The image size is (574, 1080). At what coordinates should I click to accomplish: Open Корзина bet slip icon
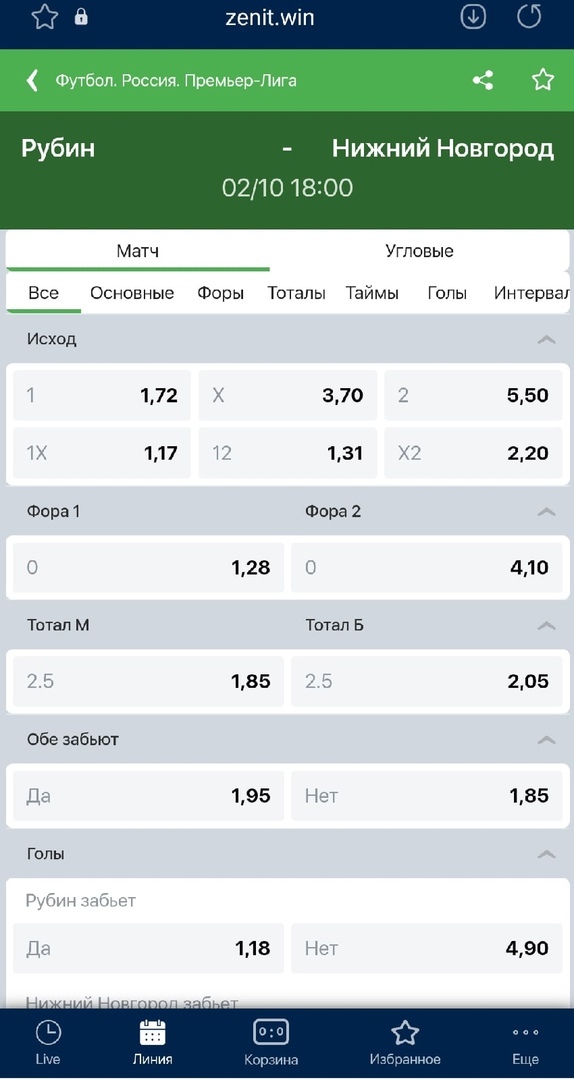point(271,1043)
